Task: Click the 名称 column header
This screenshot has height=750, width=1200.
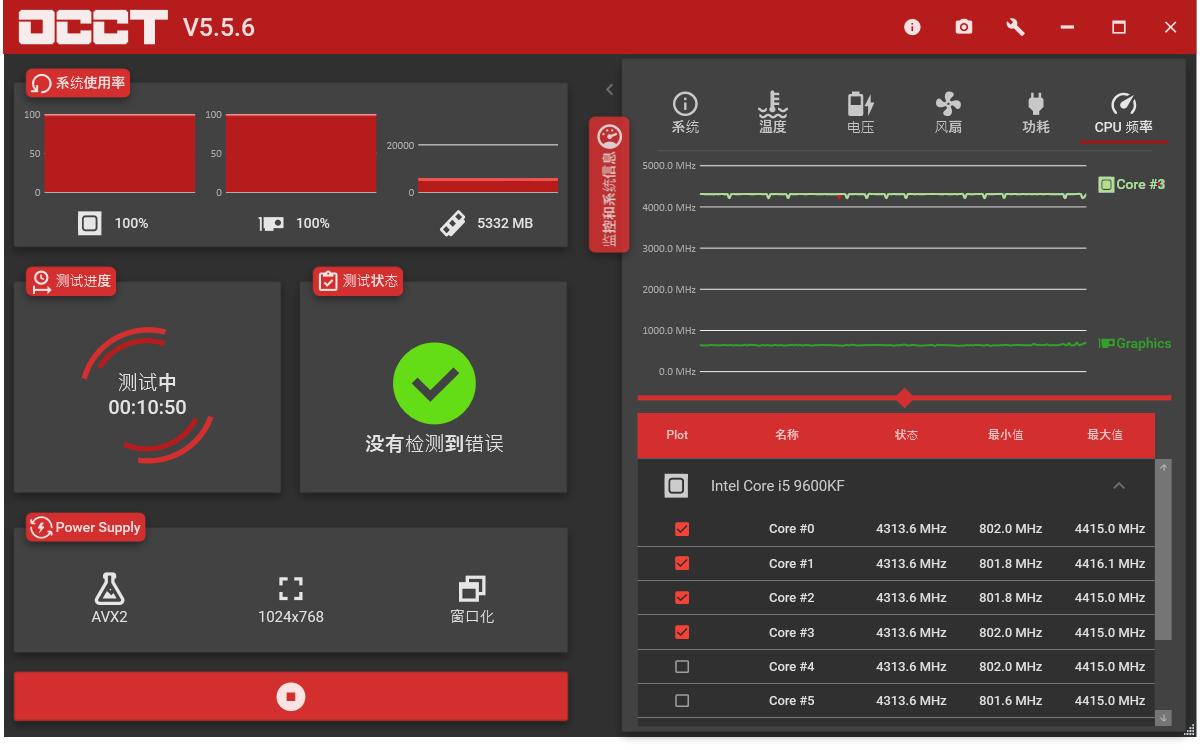Action: coord(786,435)
